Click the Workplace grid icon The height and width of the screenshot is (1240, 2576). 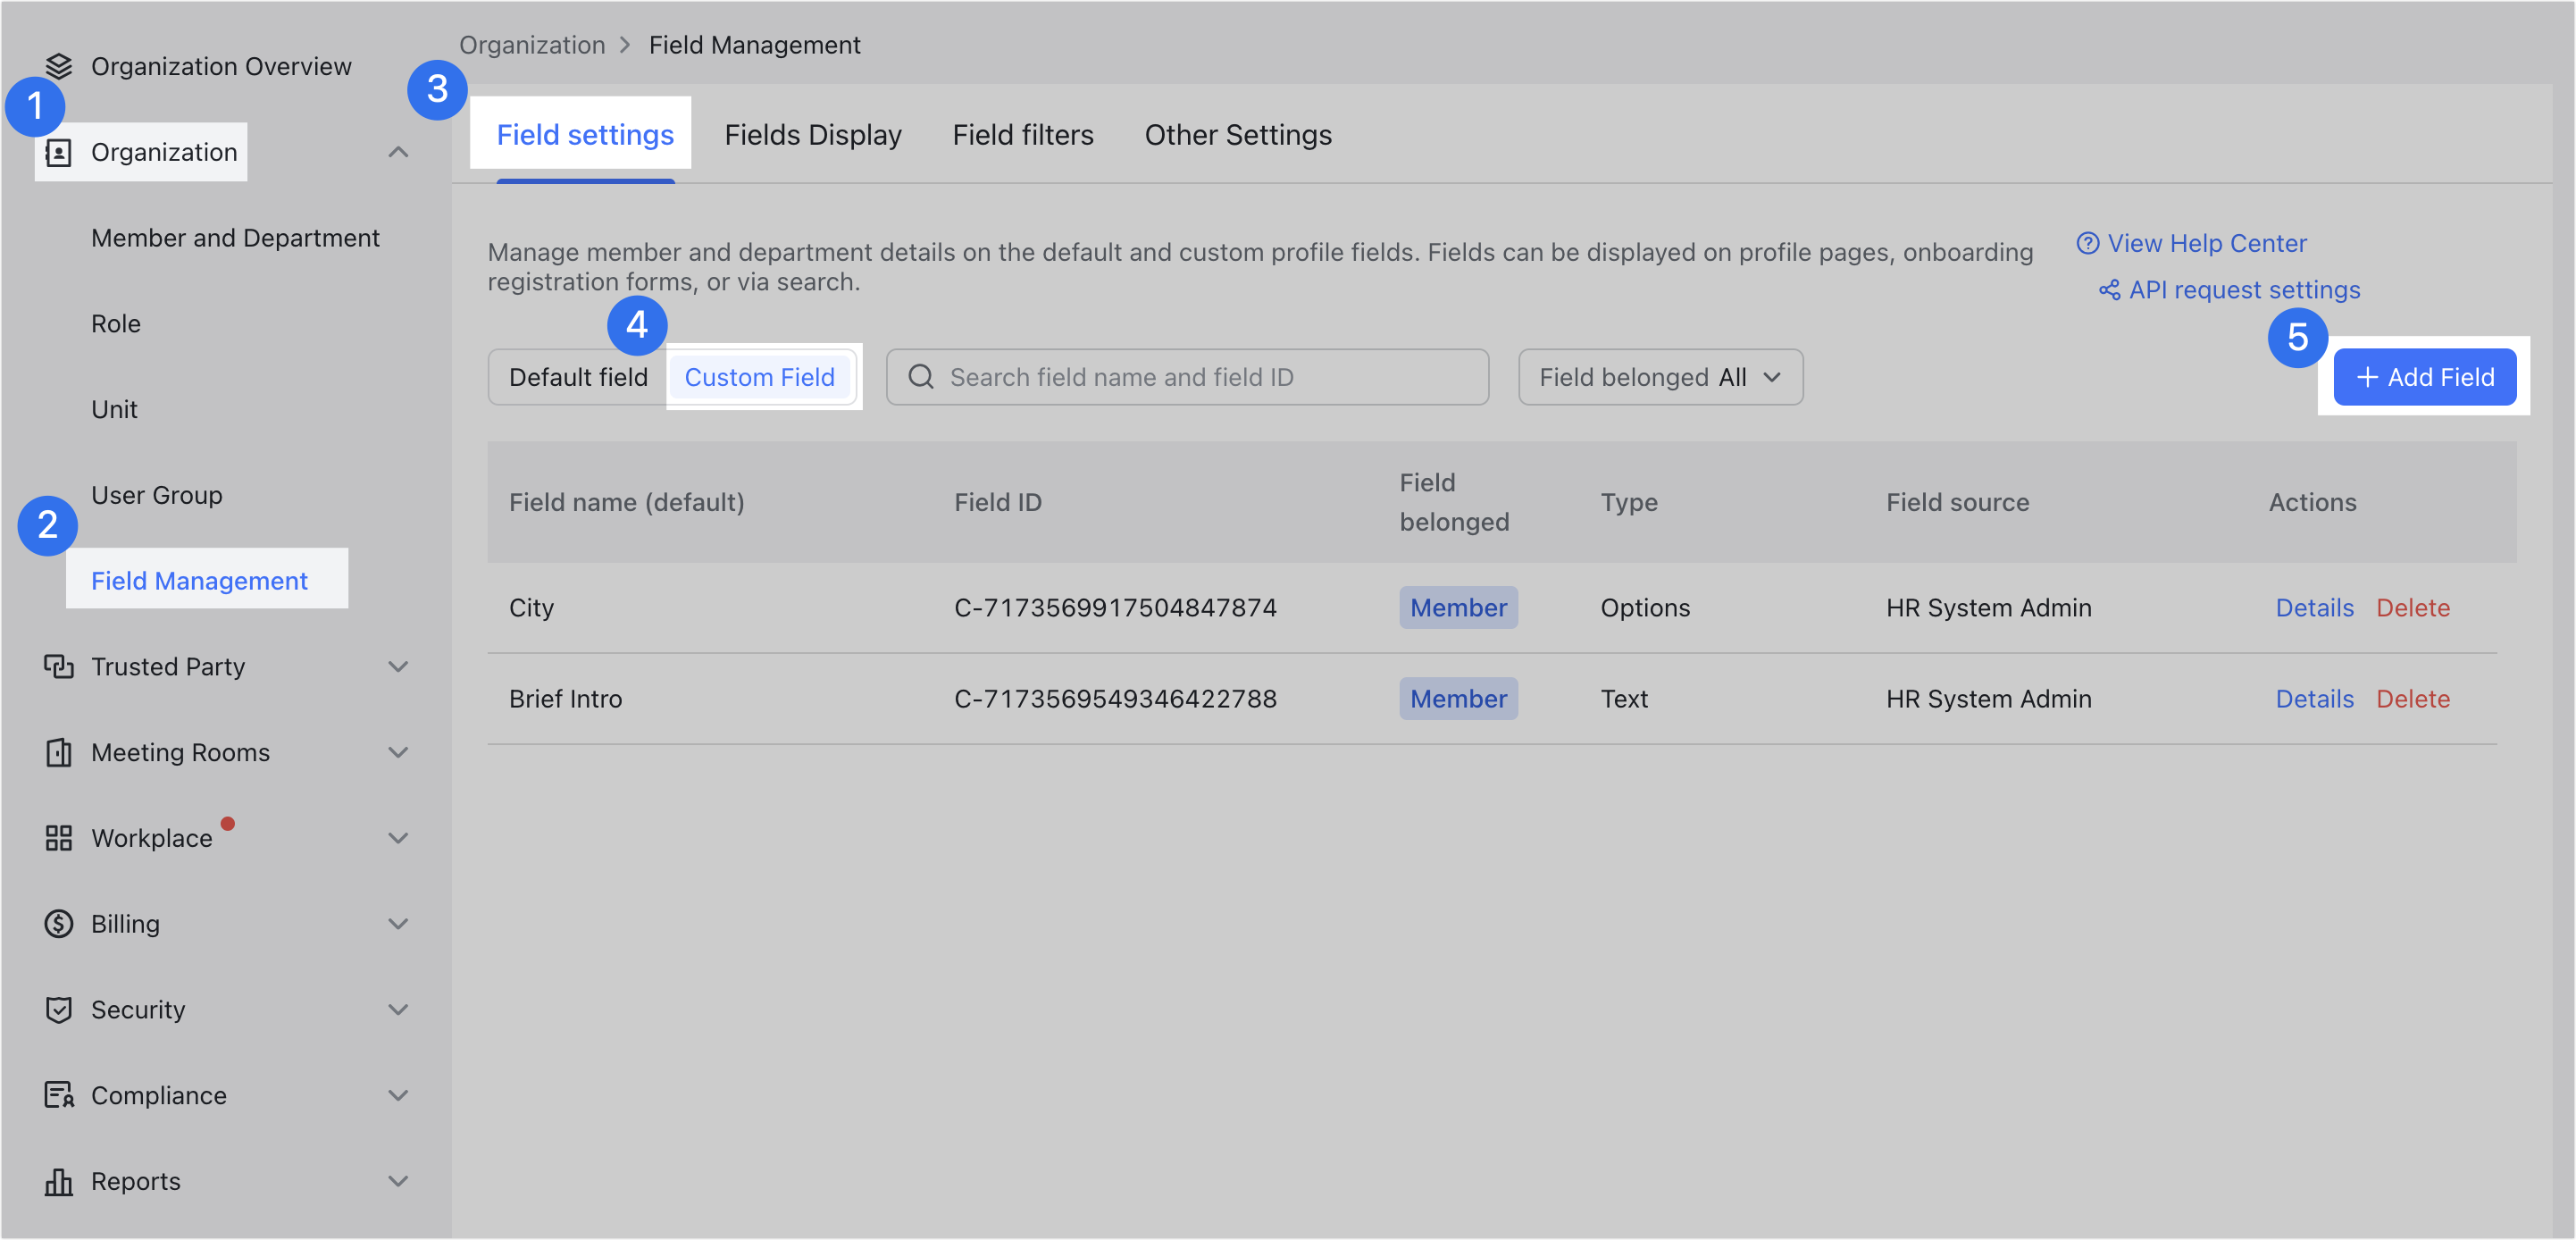coord(59,838)
